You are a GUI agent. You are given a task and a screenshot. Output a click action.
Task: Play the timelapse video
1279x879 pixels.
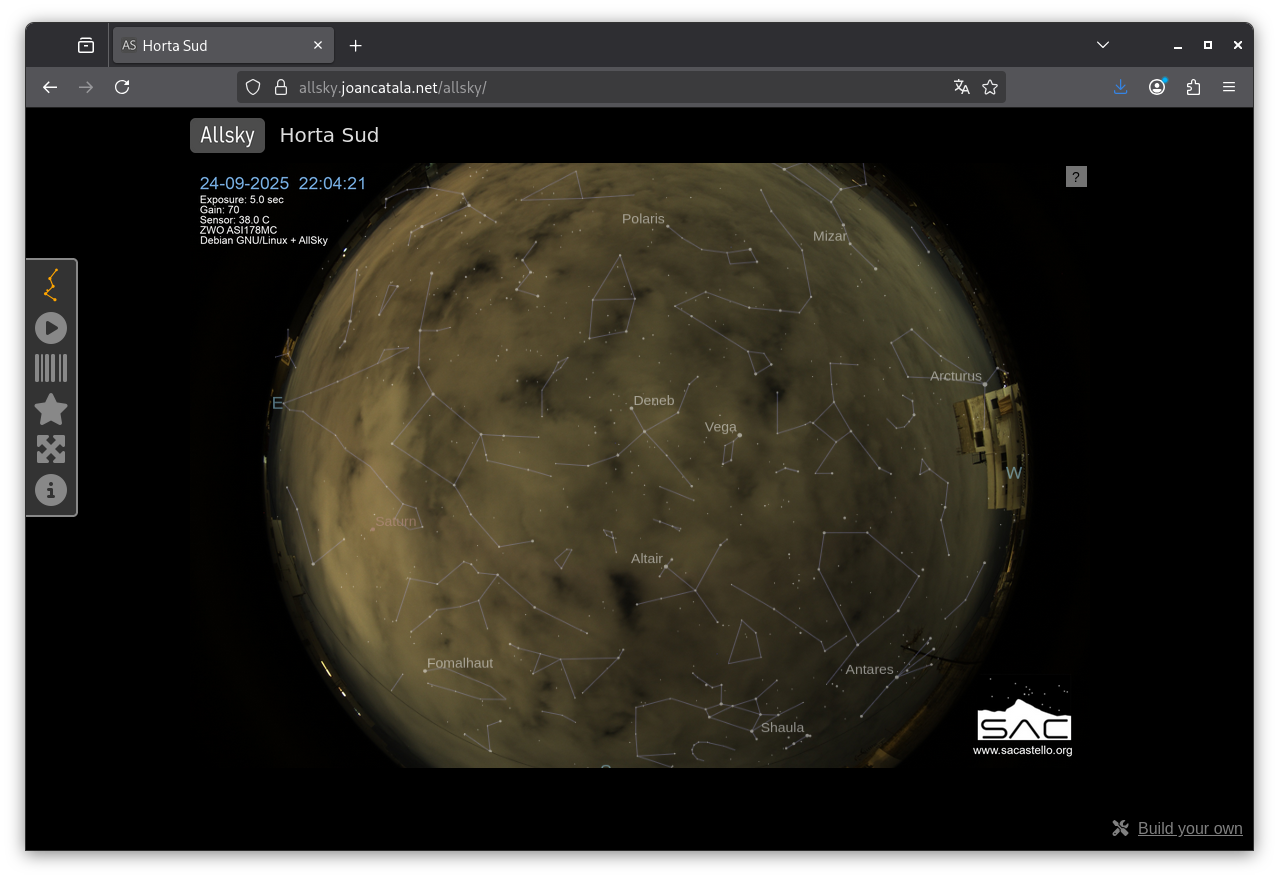(x=51, y=328)
